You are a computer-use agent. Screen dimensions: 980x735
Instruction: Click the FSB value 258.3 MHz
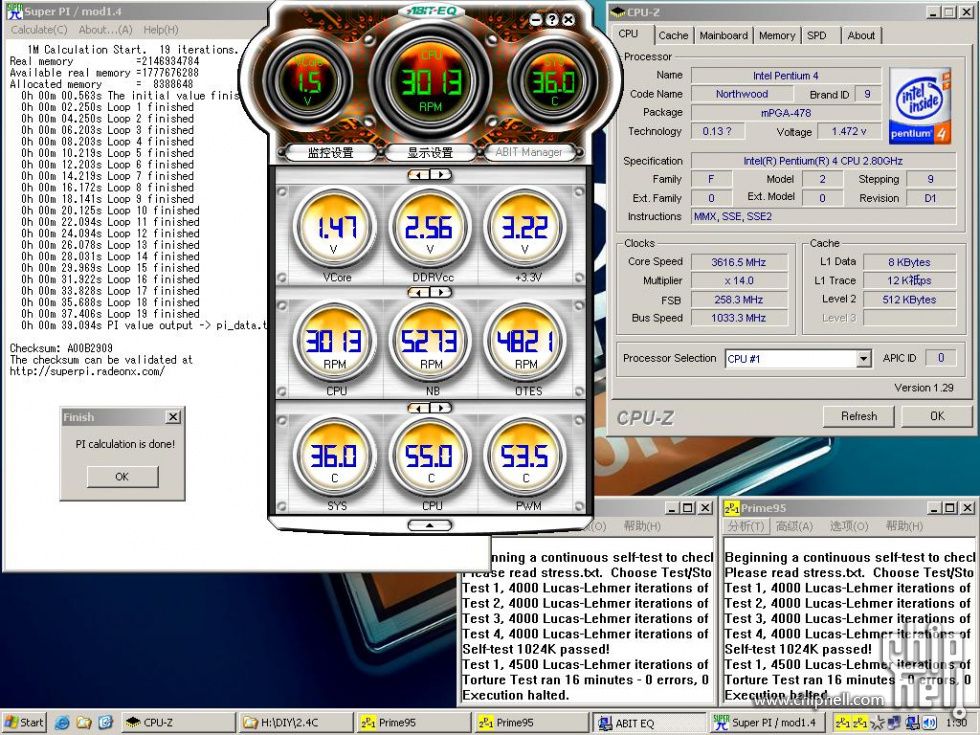[x=739, y=300]
